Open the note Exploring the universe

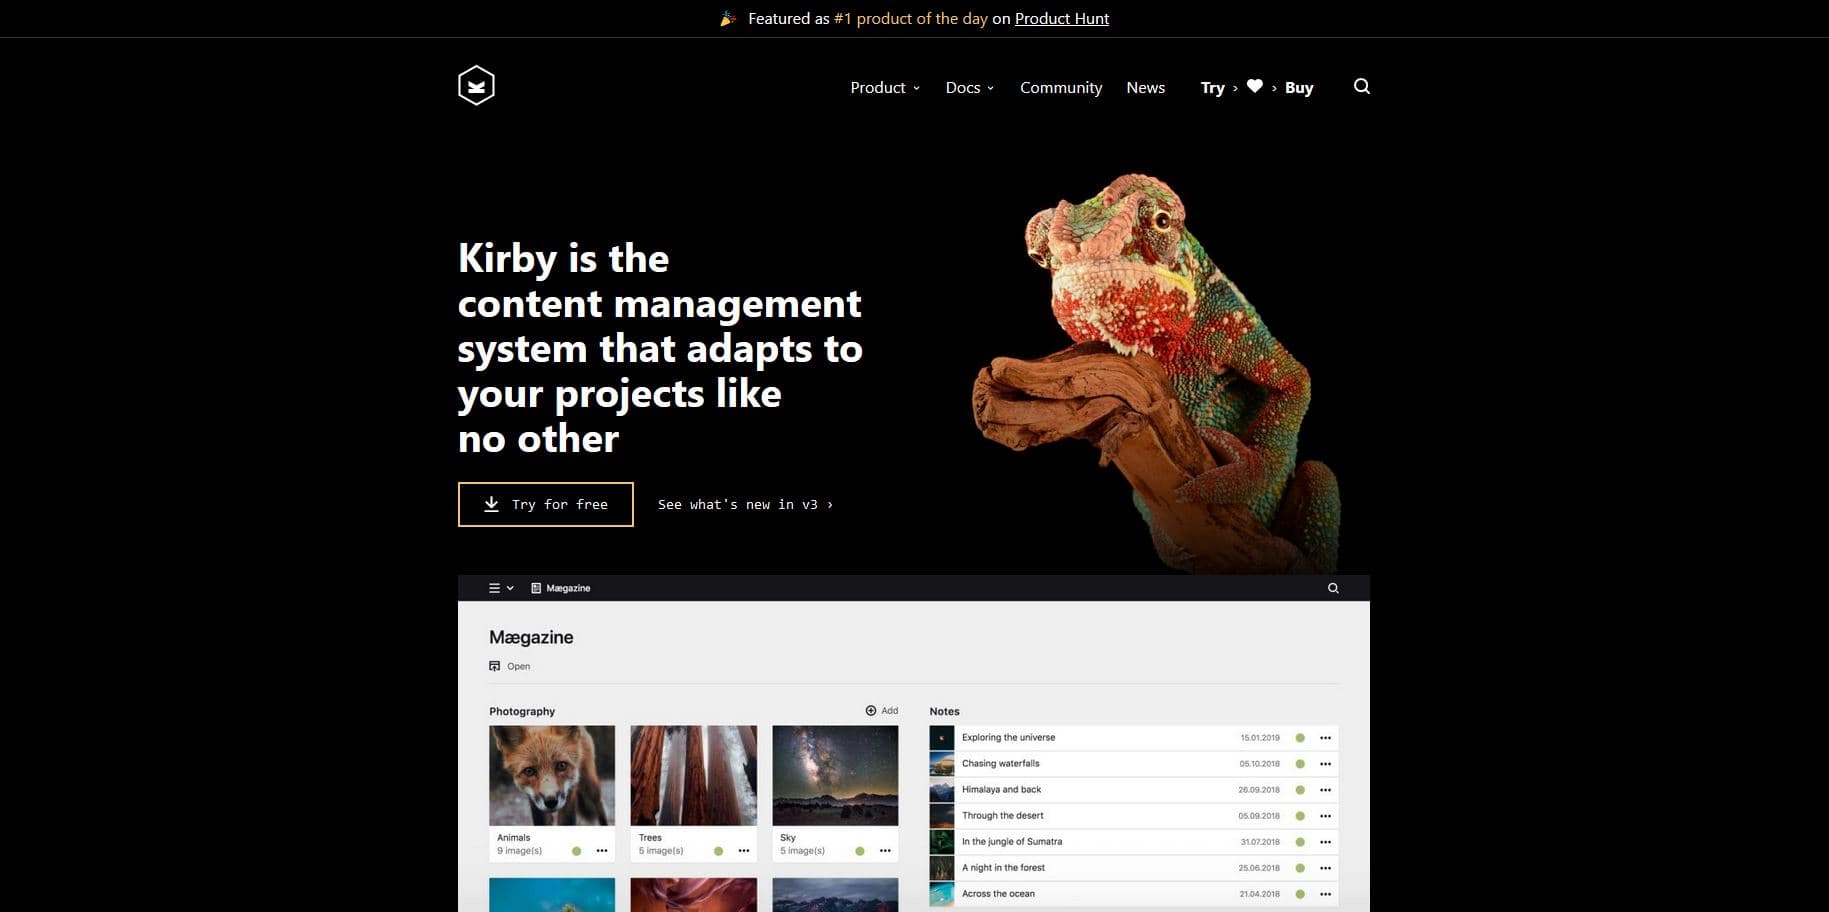(x=1008, y=738)
